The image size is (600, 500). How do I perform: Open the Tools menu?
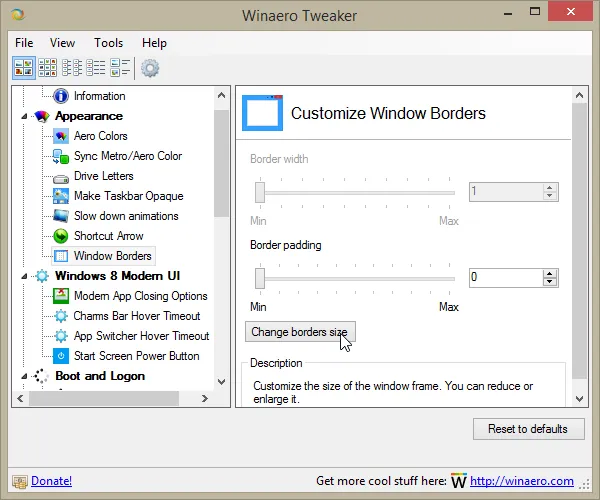coord(108,43)
